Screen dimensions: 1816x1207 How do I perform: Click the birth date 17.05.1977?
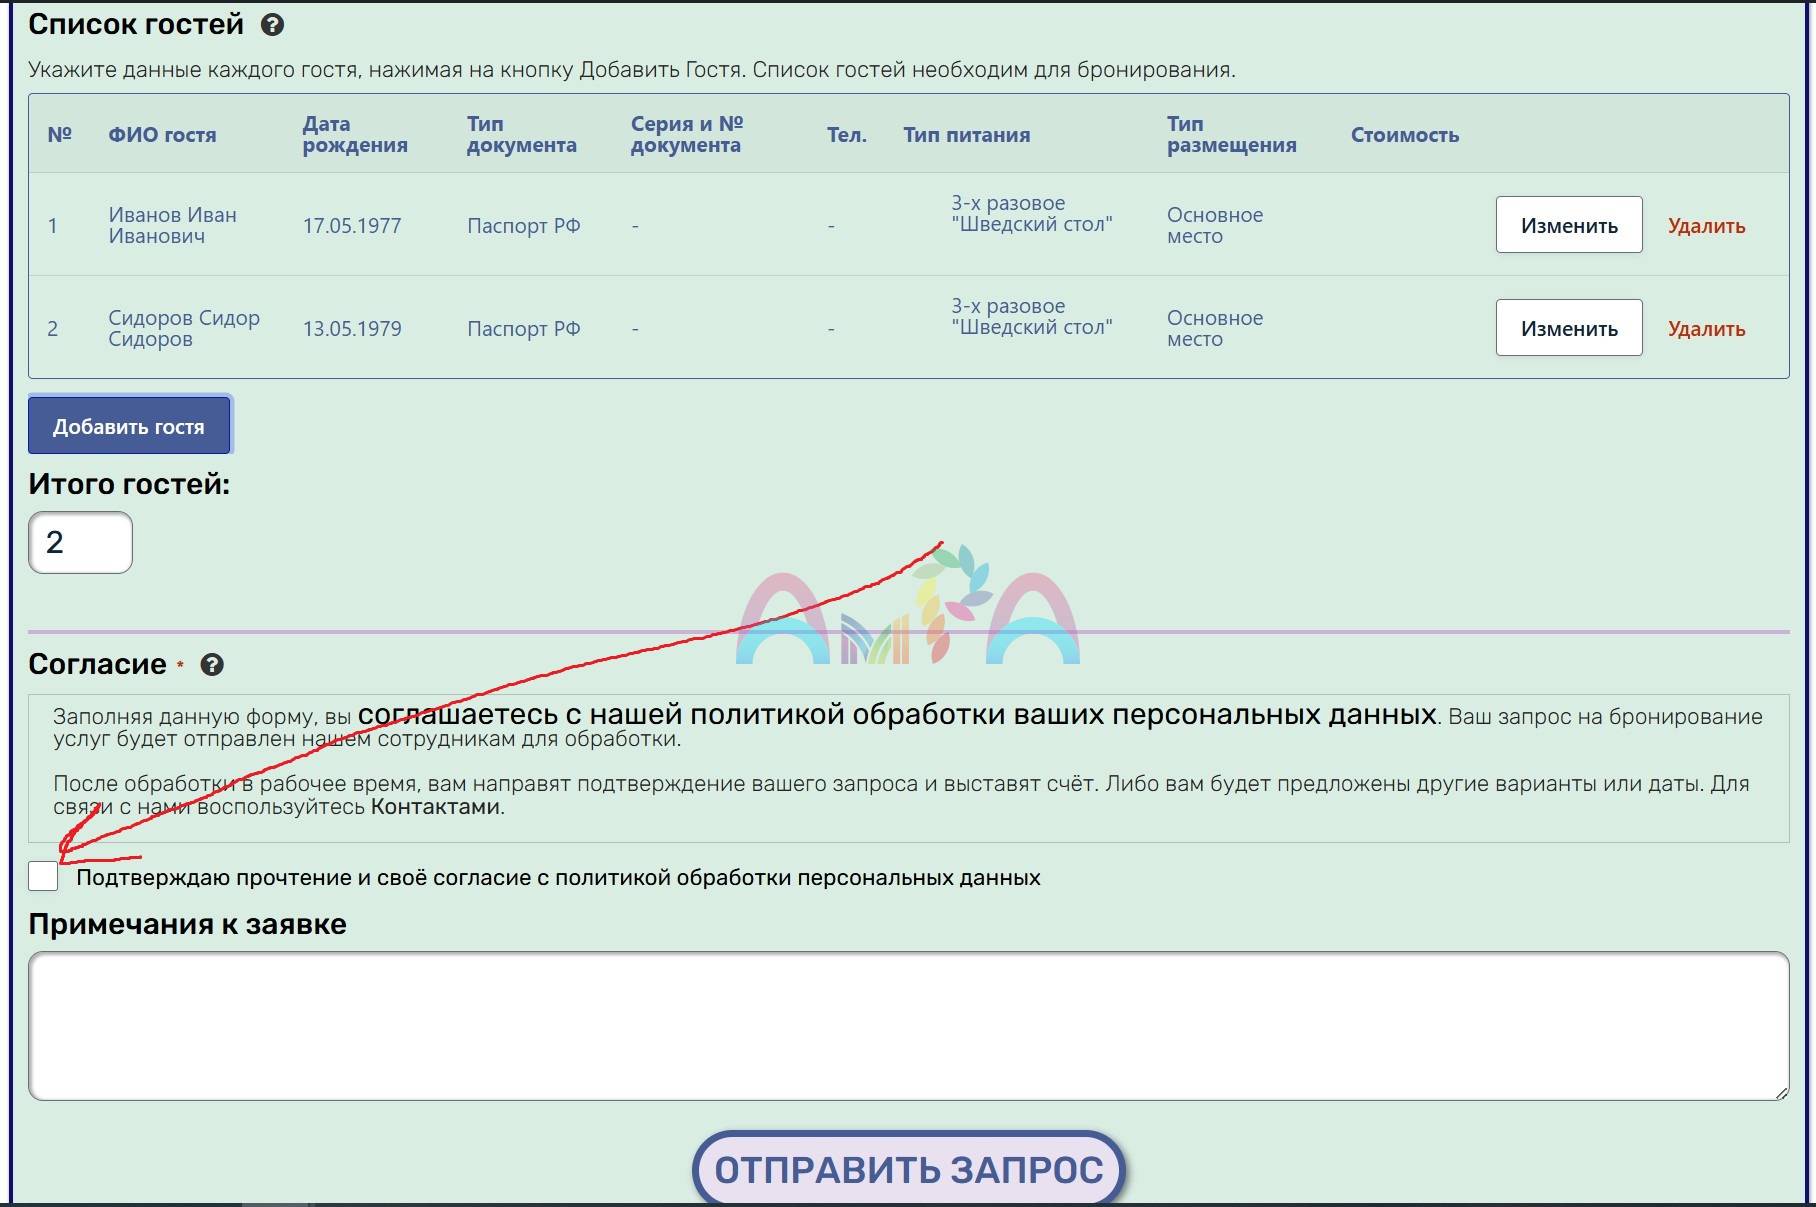(352, 226)
